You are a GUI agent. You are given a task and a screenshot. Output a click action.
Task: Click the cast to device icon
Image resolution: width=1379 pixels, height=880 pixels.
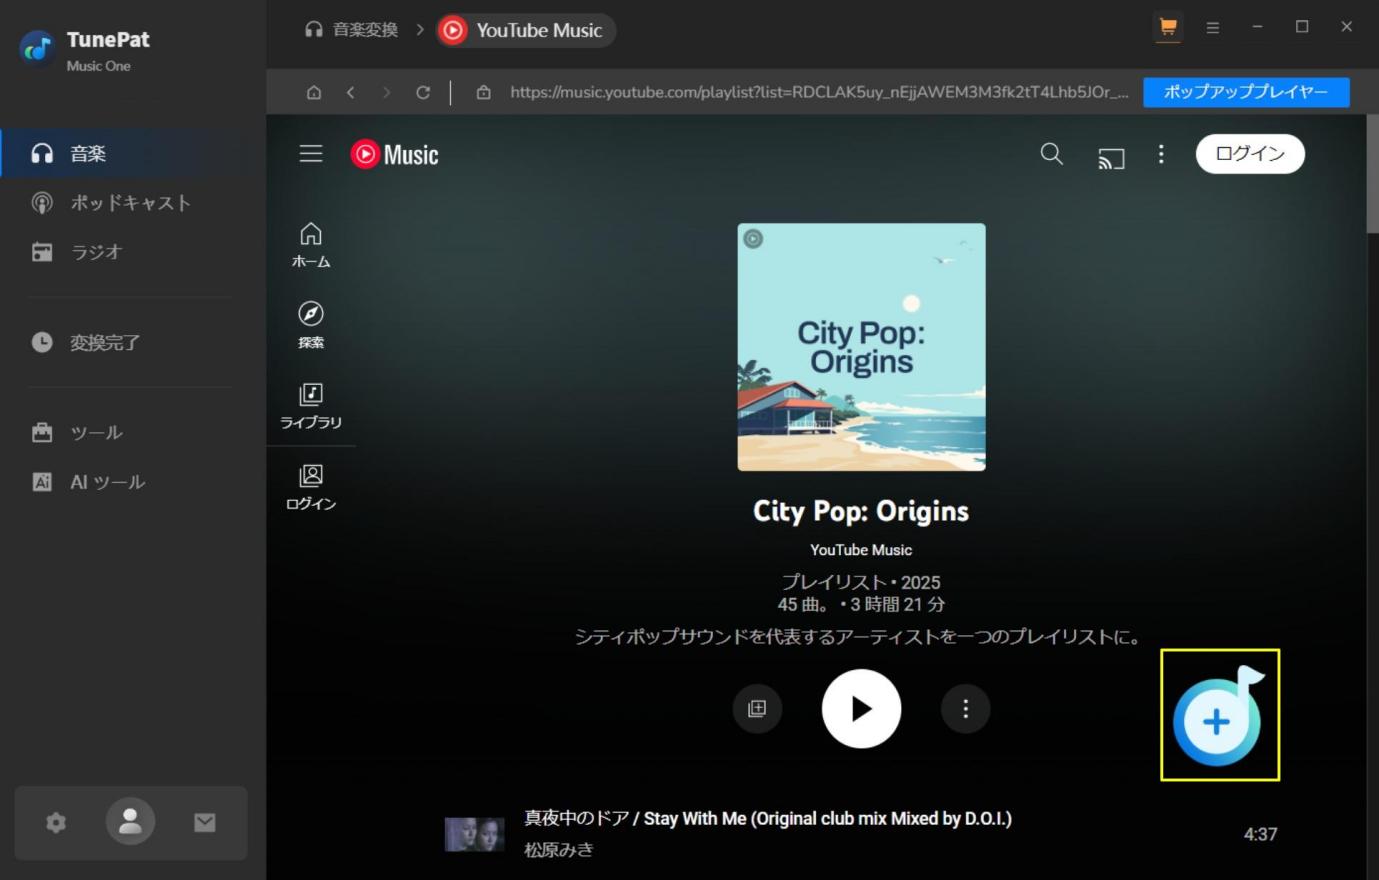tap(1111, 157)
